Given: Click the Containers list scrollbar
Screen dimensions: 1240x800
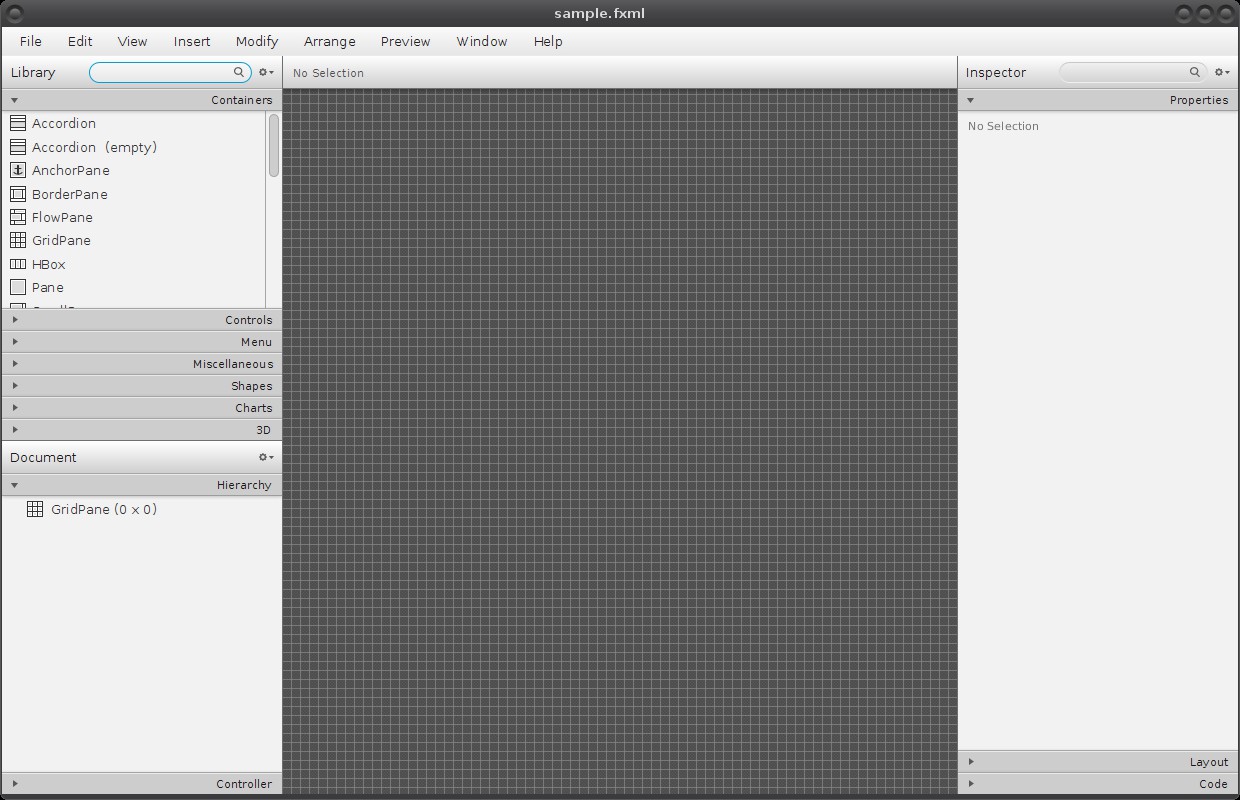Looking at the screenshot, I should 273,145.
